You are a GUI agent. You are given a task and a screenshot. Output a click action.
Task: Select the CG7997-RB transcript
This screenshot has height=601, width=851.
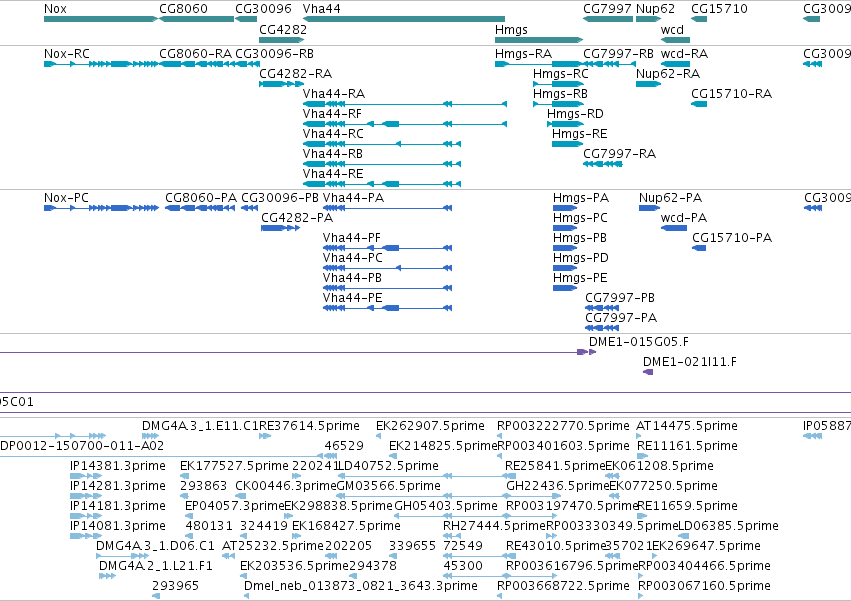(x=608, y=64)
